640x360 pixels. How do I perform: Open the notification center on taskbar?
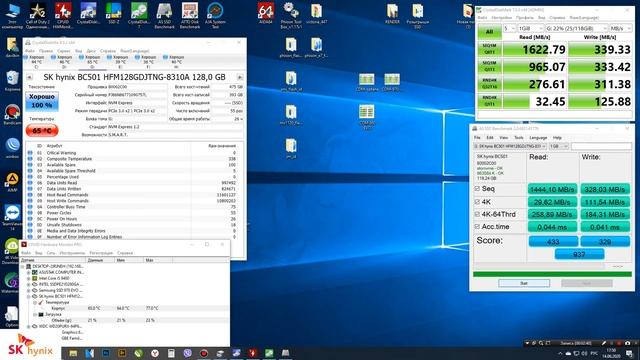point(629,353)
